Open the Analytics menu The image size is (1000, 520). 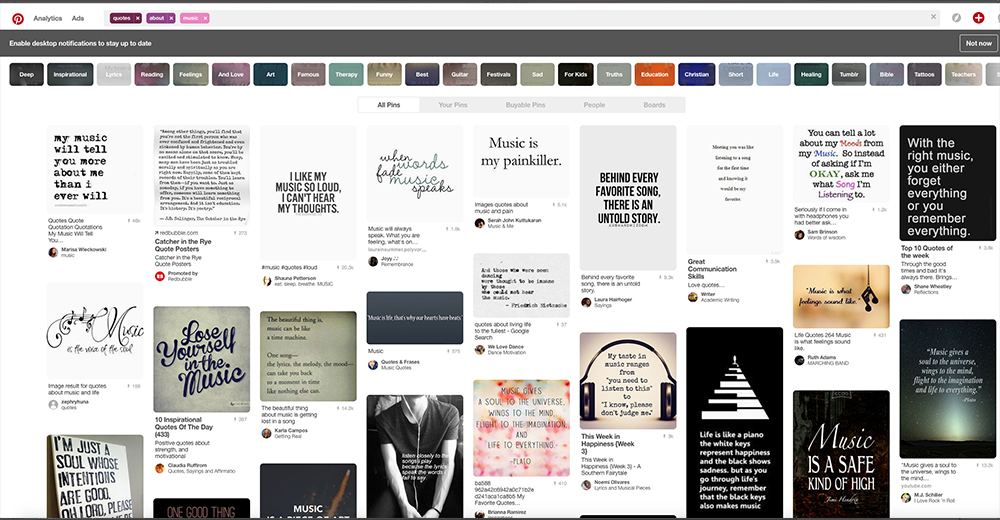point(47,18)
